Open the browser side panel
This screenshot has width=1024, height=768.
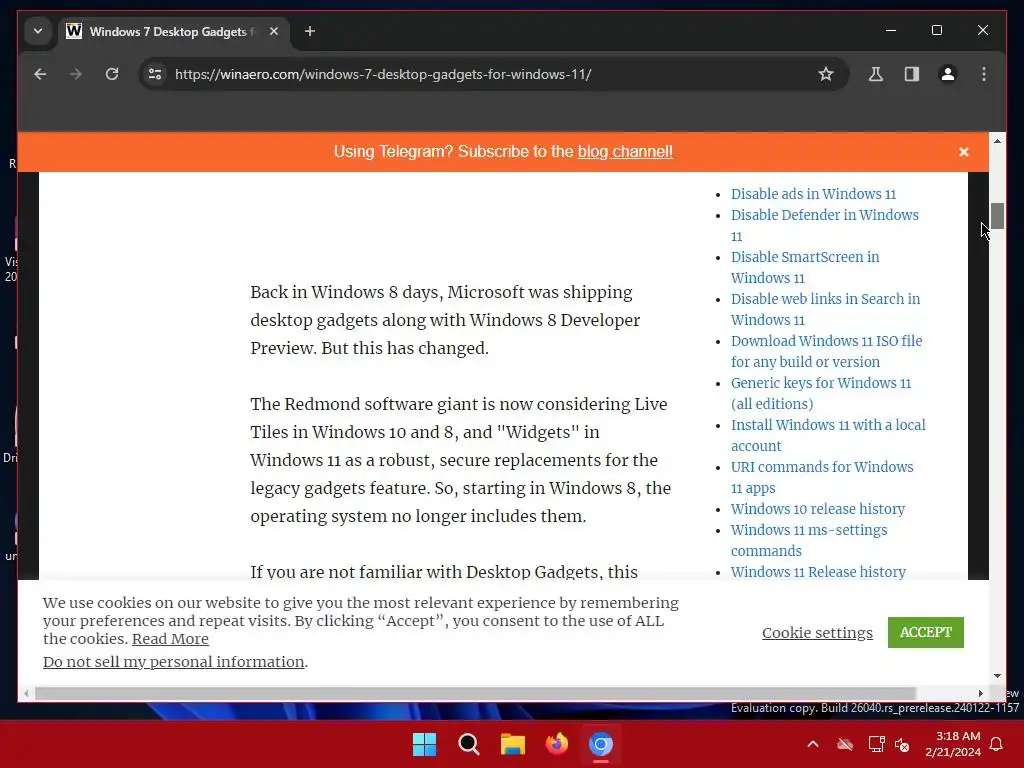tap(912, 74)
